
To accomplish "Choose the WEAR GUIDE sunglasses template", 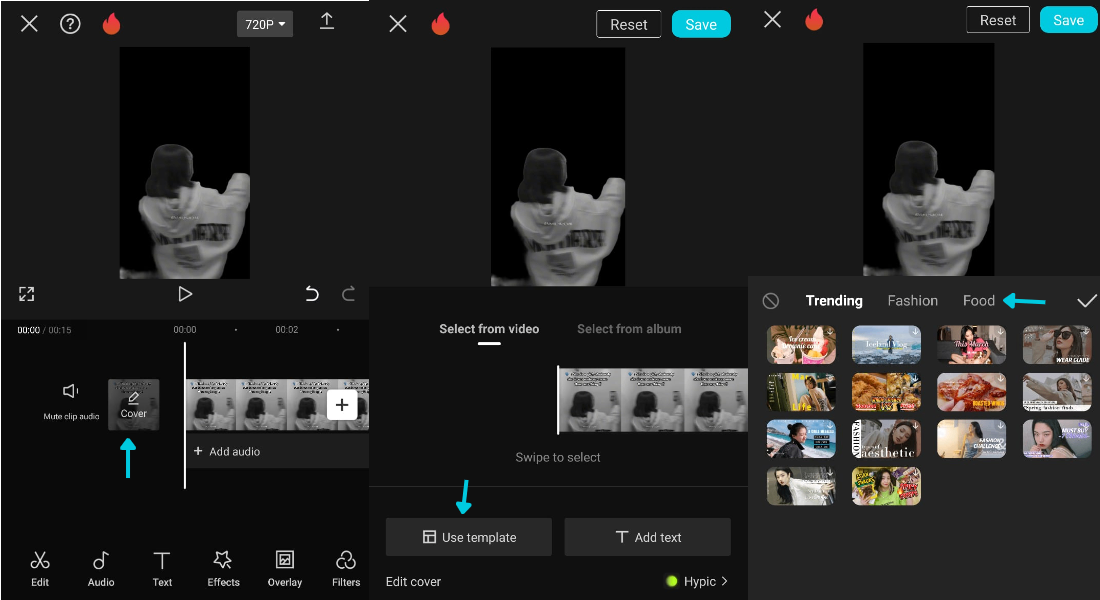I will pos(1057,345).
